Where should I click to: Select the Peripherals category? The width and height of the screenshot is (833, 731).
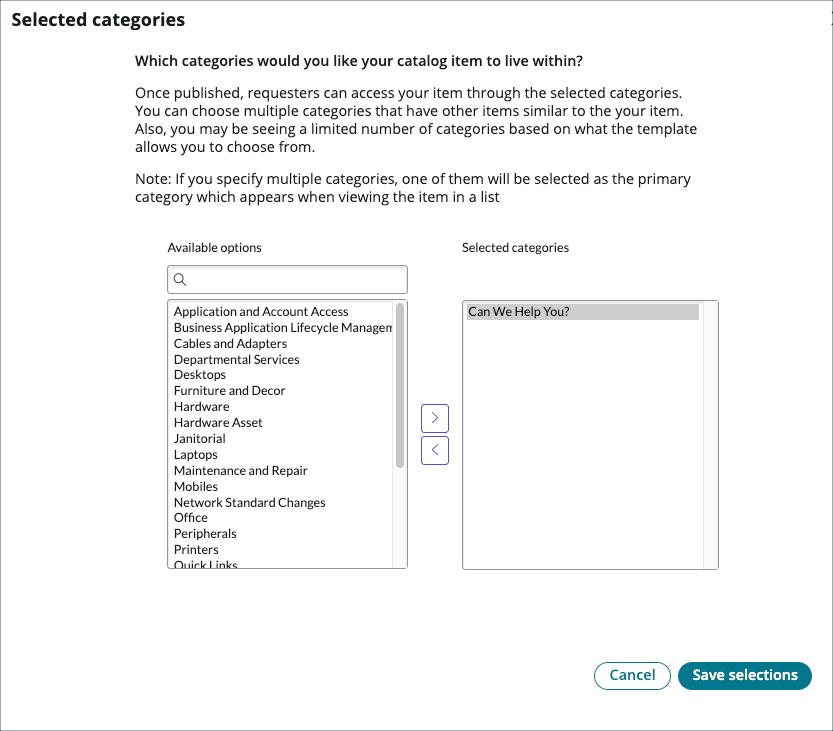(x=204, y=533)
